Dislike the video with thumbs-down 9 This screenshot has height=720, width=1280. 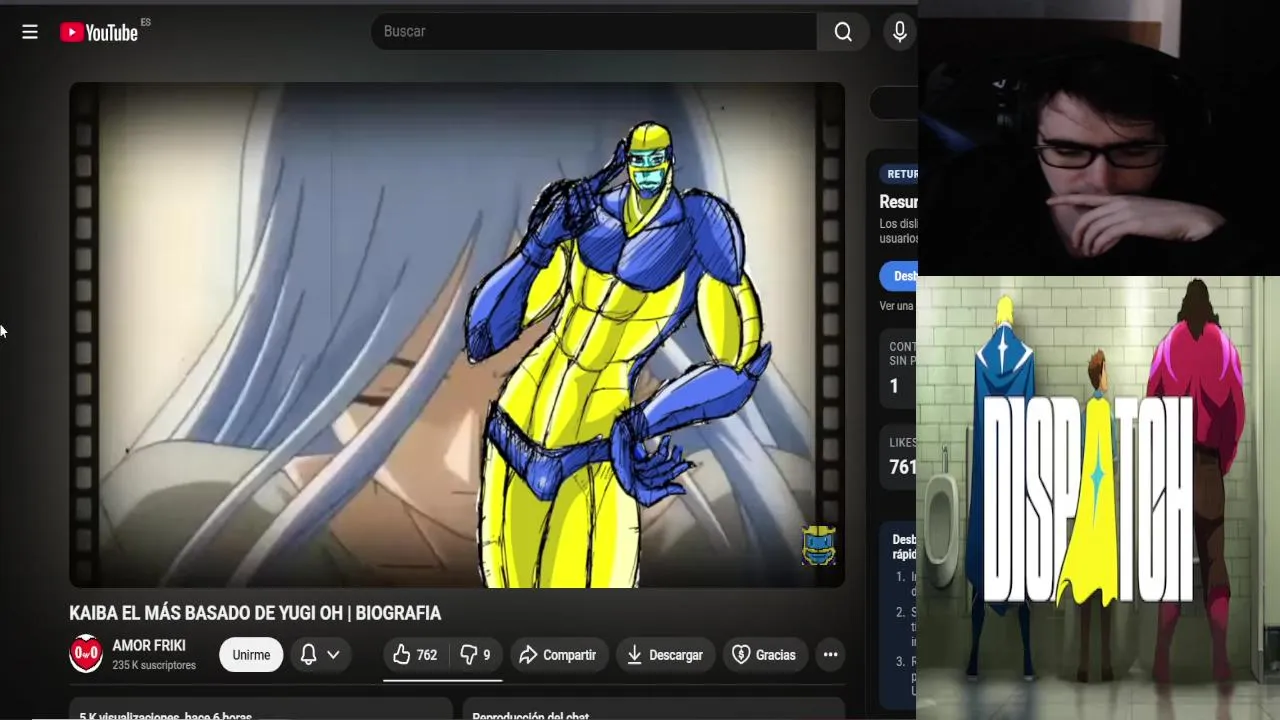click(475, 655)
